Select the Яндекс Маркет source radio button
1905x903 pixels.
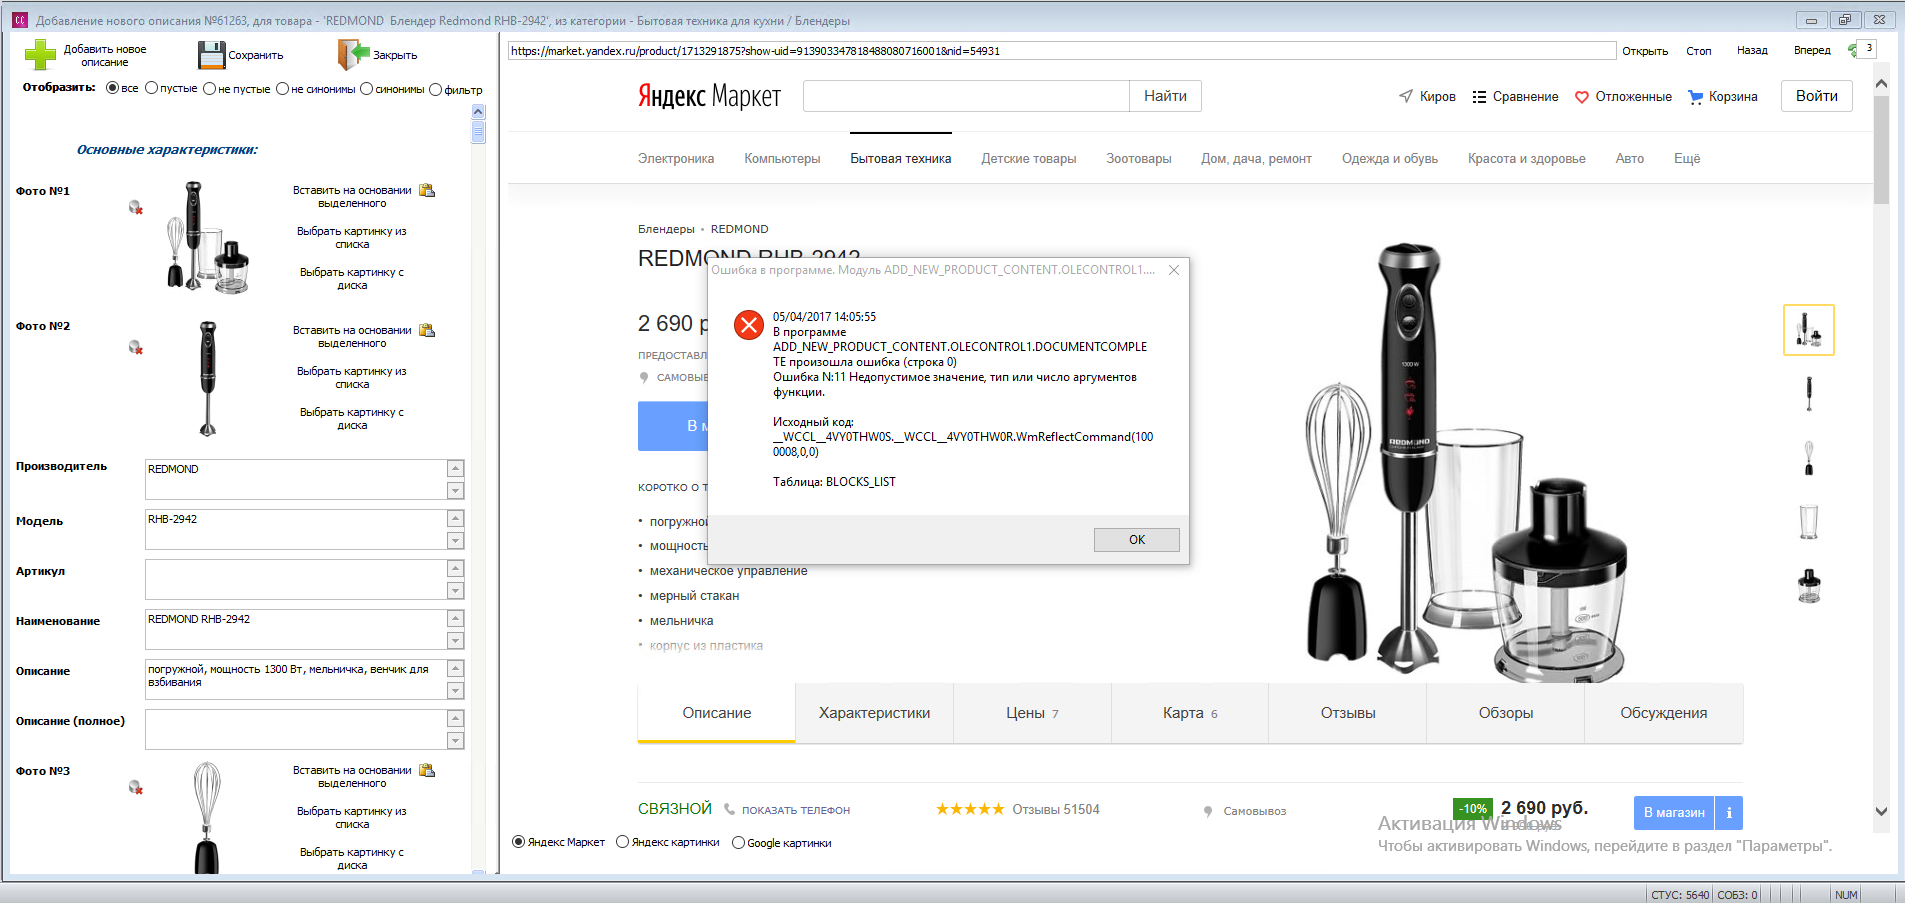(519, 842)
